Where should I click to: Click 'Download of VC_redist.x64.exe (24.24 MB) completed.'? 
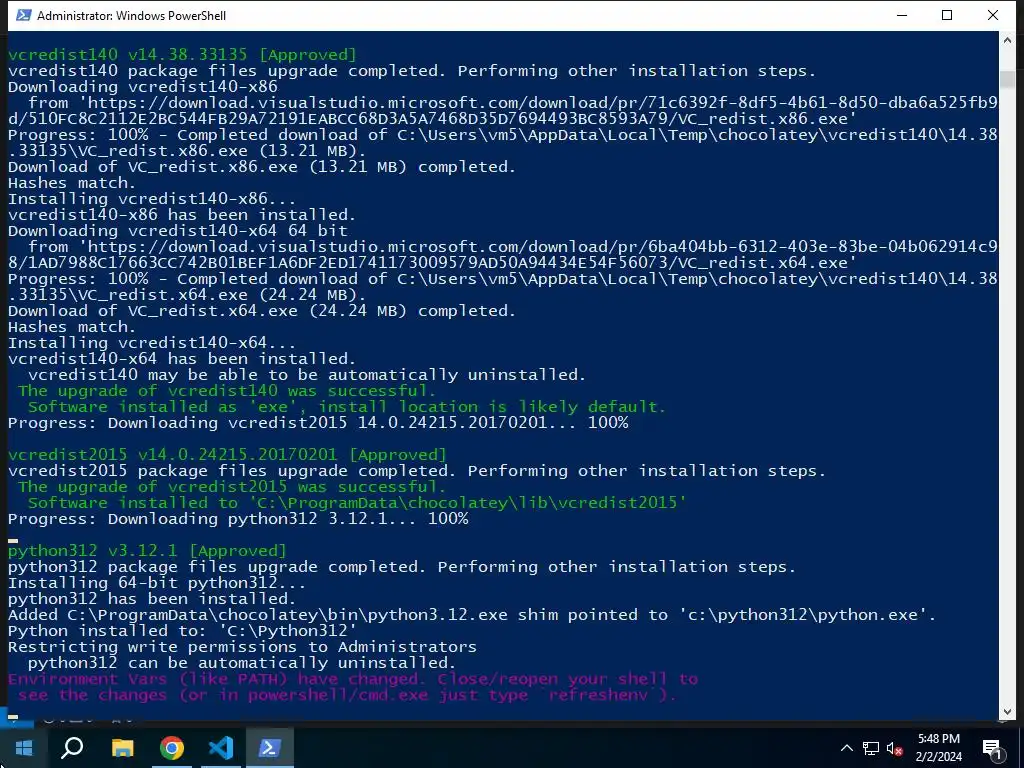[262, 311]
